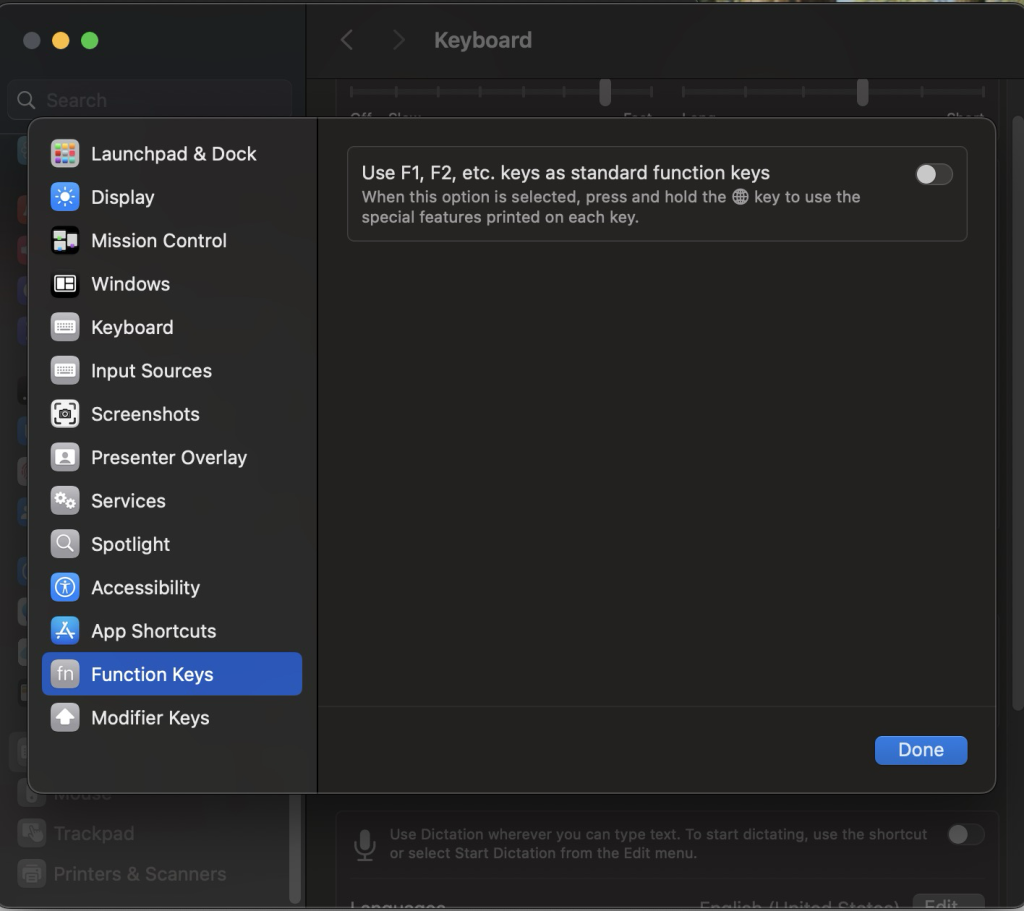Go back using the left chevron

(347, 40)
